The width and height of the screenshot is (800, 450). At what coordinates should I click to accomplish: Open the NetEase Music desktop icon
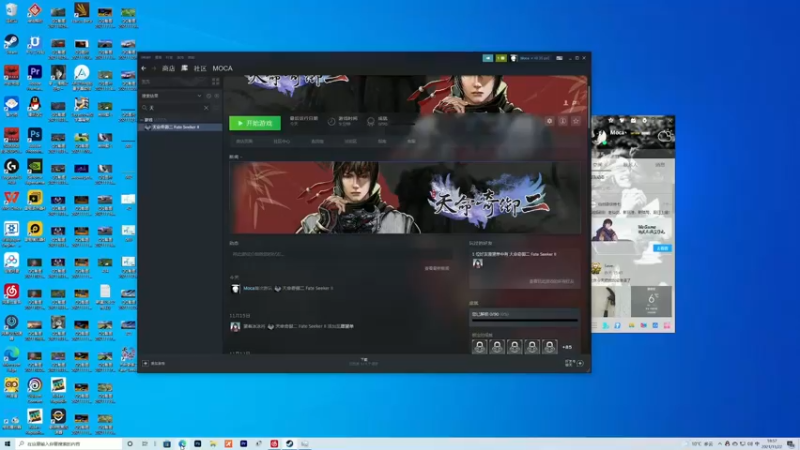tap(11, 294)
